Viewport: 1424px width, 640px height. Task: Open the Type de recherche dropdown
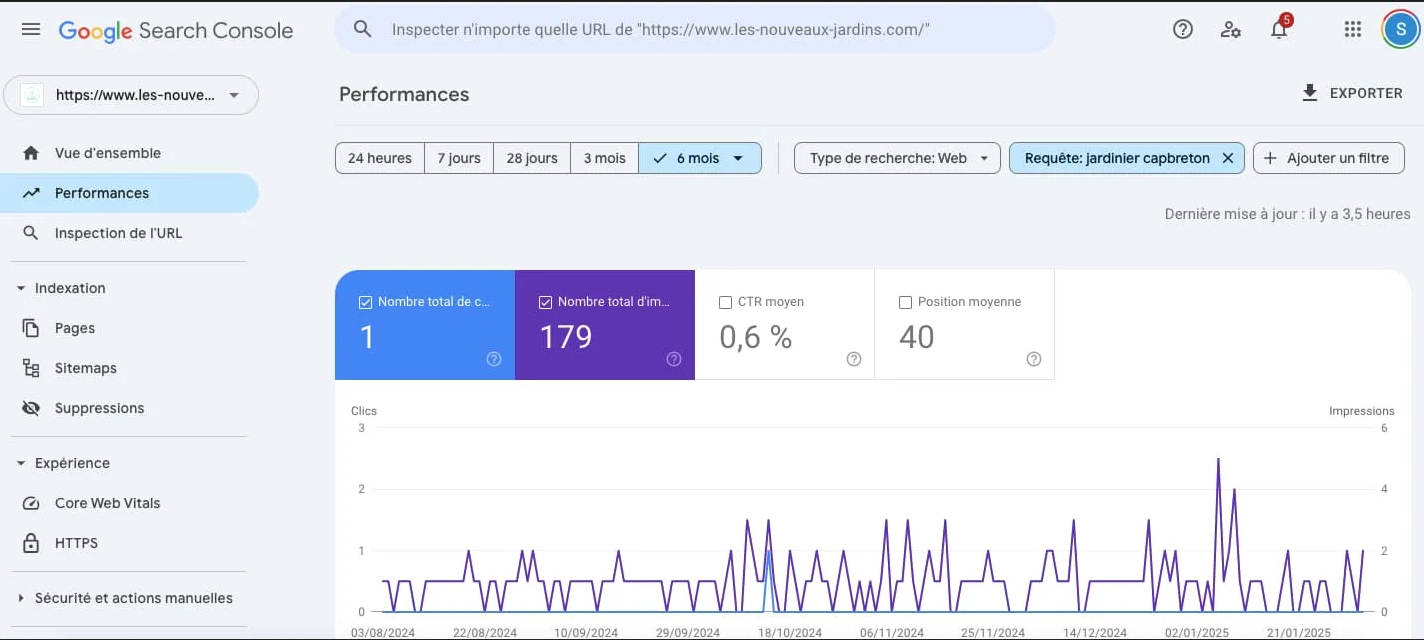tap(897, 158)
